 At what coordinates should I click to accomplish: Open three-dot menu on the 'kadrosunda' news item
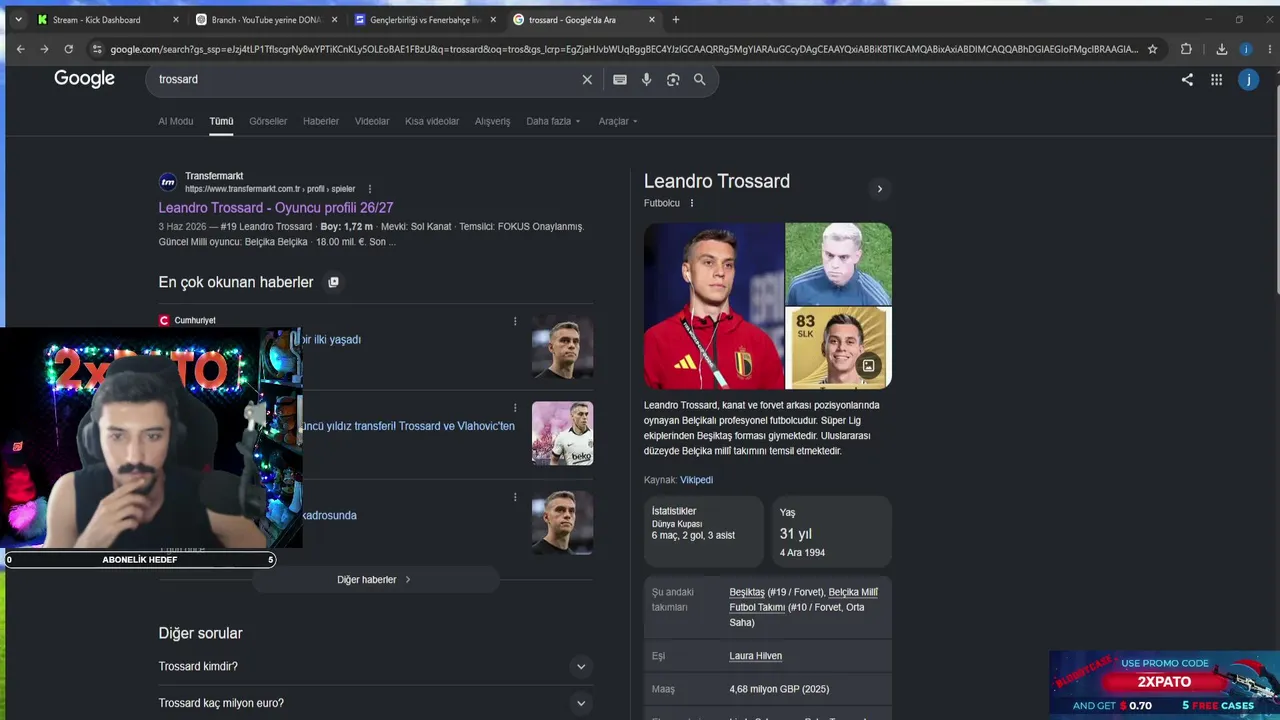(x=515, y=497)
